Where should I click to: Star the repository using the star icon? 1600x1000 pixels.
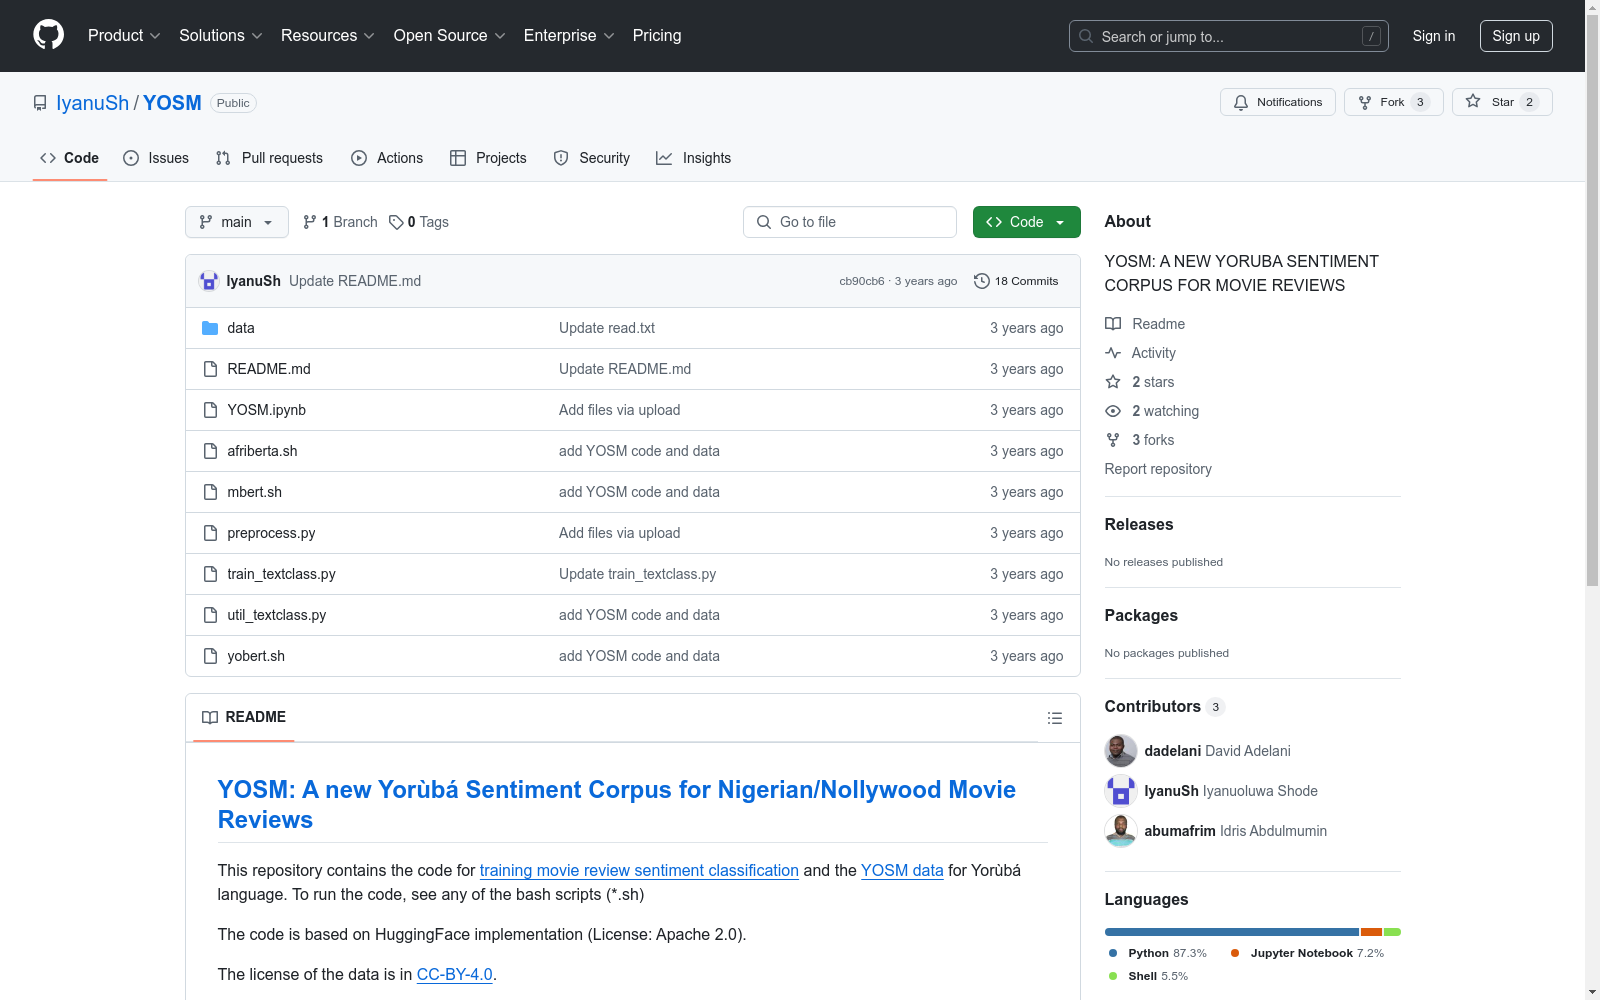point(1473,101)
